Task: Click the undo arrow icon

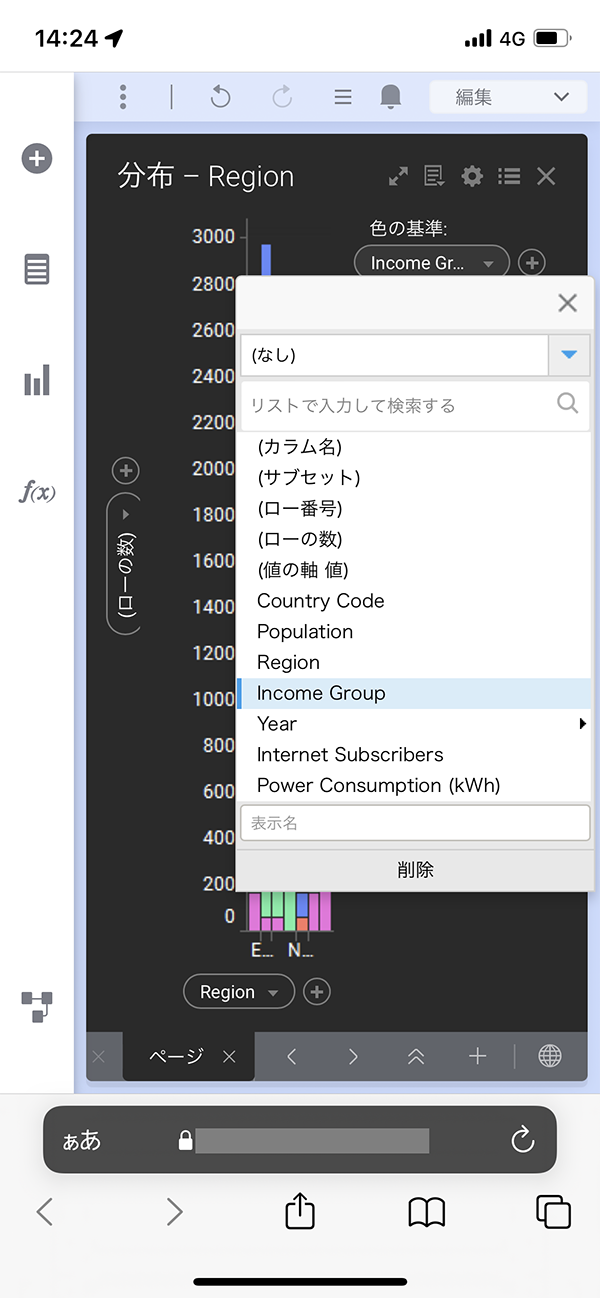Action: [221, 97]
